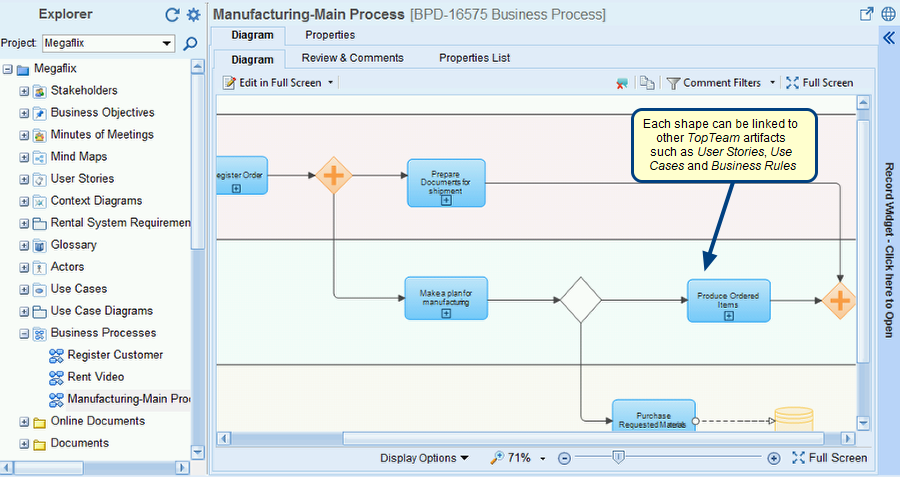Click Edit in Full Screen button
The height and width of the screenshot is (477, 900).
click(x=272, y=83)
